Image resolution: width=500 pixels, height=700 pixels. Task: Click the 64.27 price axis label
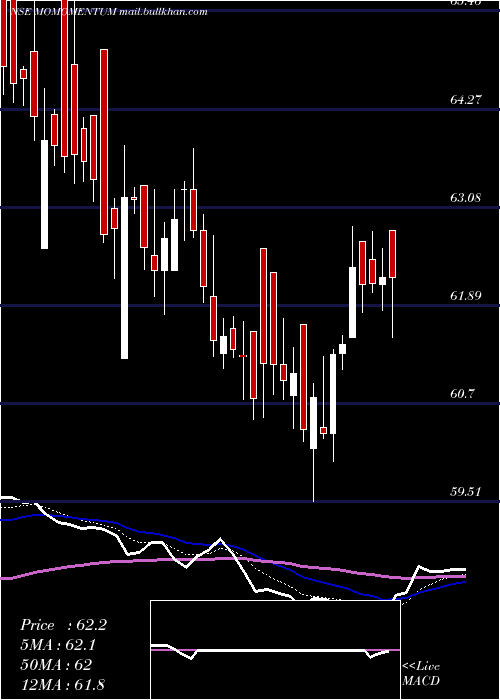pos(466,100)
